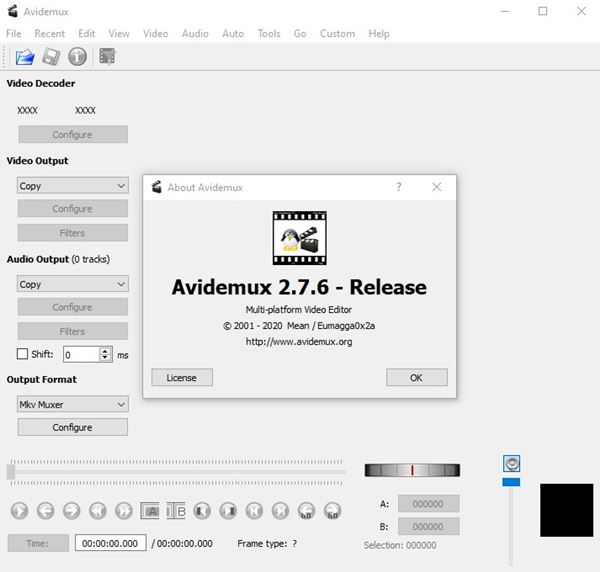Screen dimensions: 600x572
Task: Increase Shift value with up arrow
Action: tap(105, 350)
